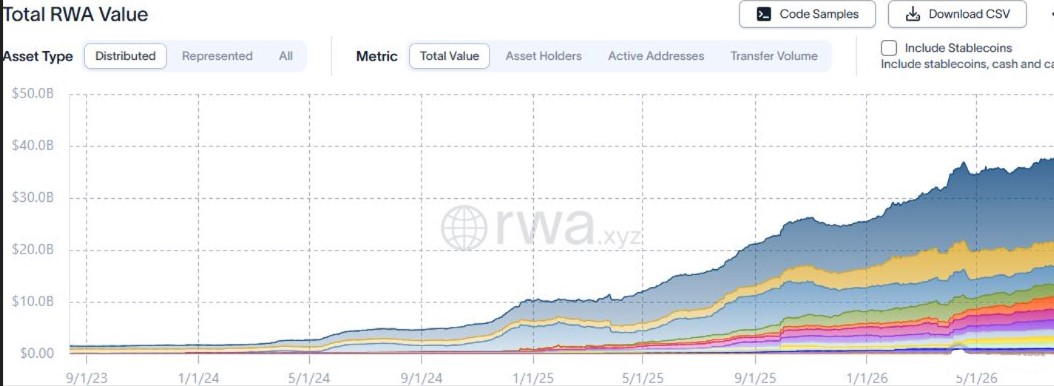Screen dimensions: 1054x386
Task: Click the 9/1/25 x-axis date label
Action: pos(754,379)
